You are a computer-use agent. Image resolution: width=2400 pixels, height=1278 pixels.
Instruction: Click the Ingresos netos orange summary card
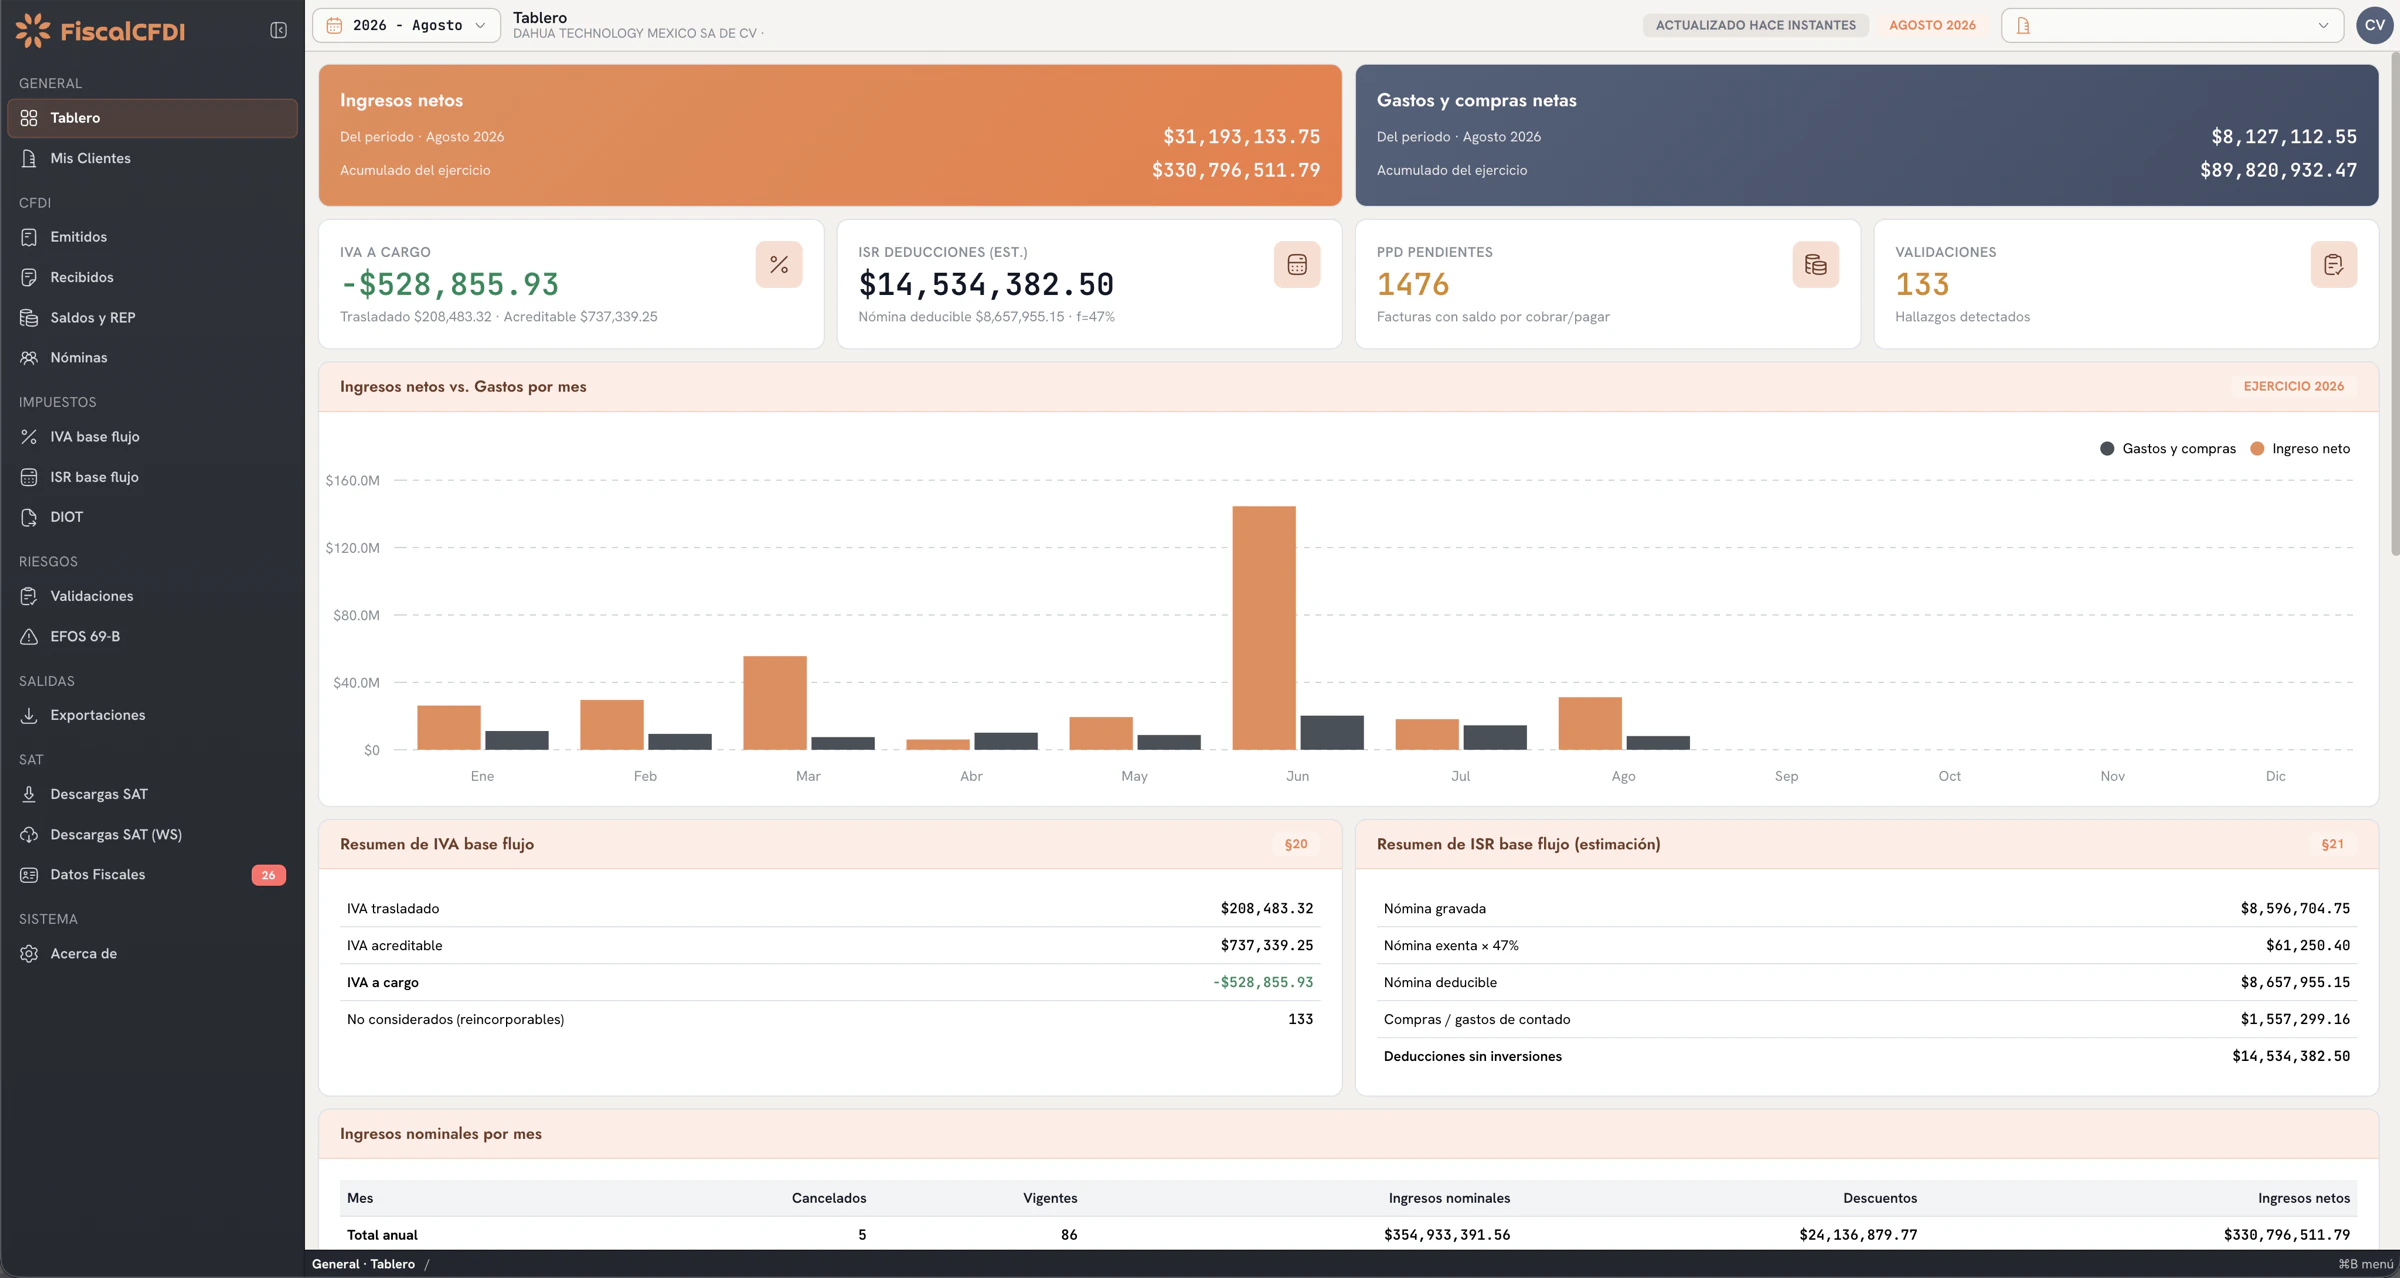(x=830, y=136)
